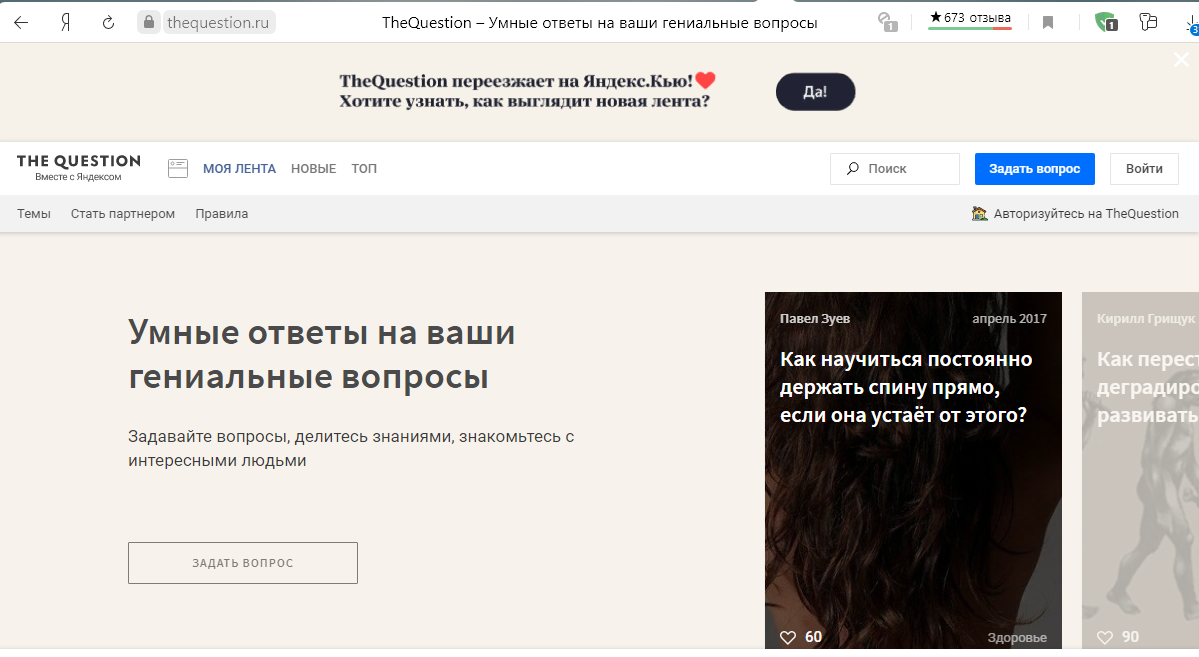
Task: Open the card about держать спину прямо
Action: 913,470
